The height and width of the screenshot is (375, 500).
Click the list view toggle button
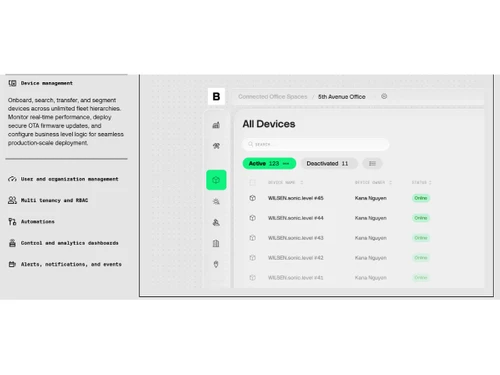click(x=372, y=163)
